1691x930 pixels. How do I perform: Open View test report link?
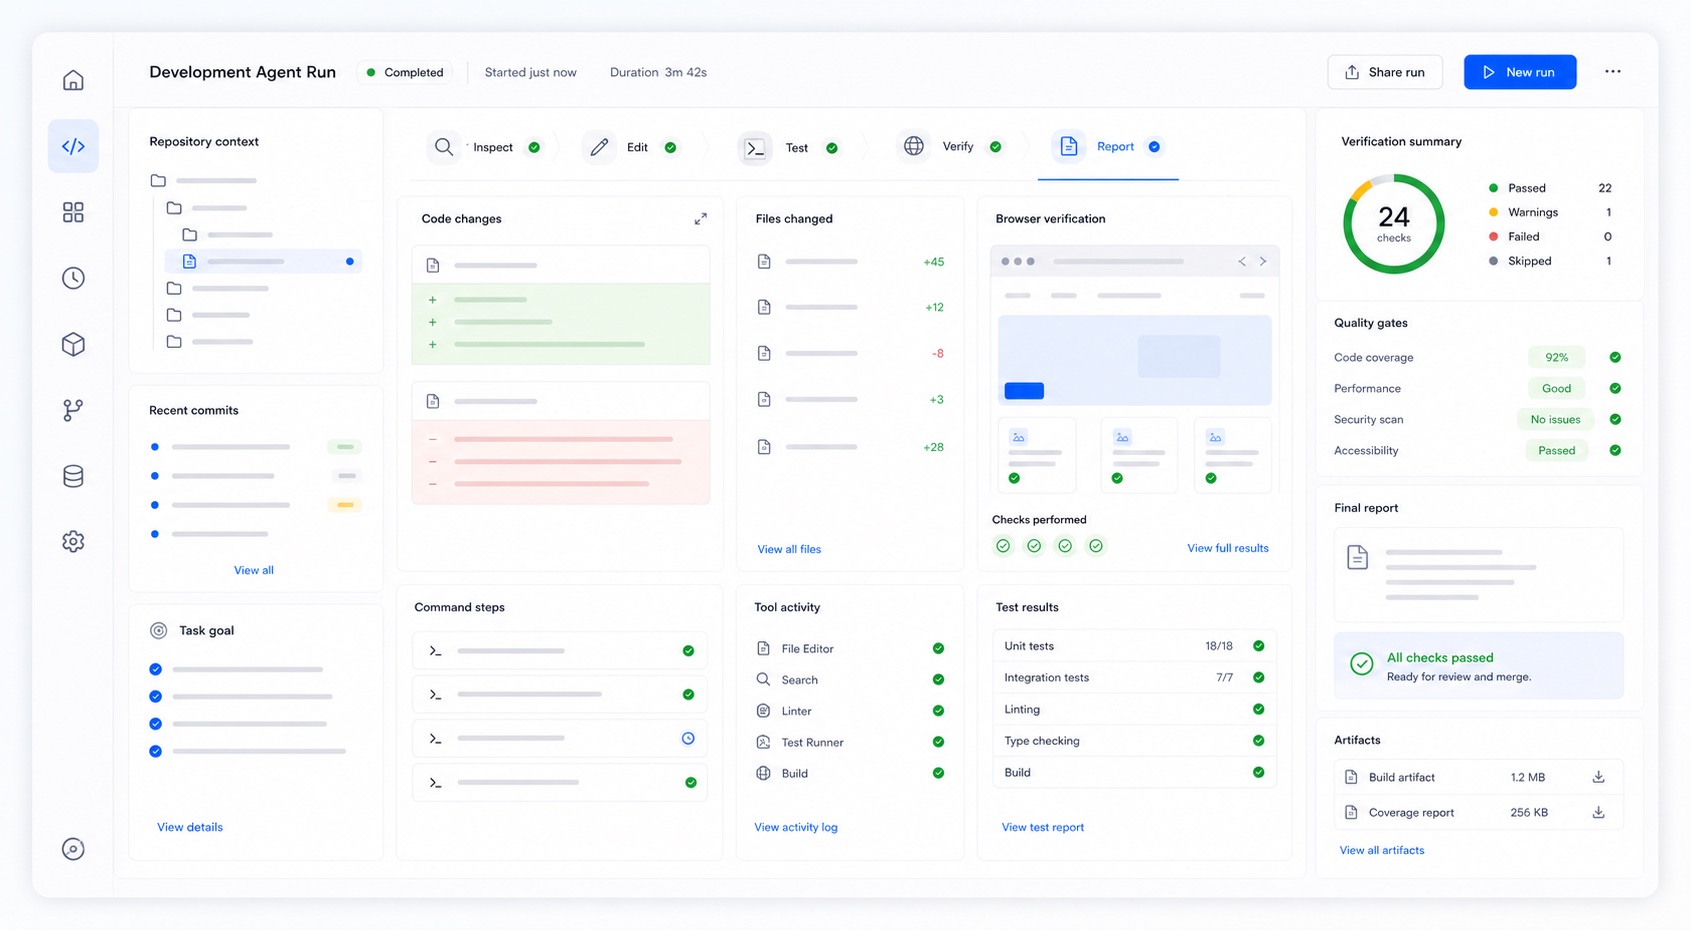[1043, 827]
